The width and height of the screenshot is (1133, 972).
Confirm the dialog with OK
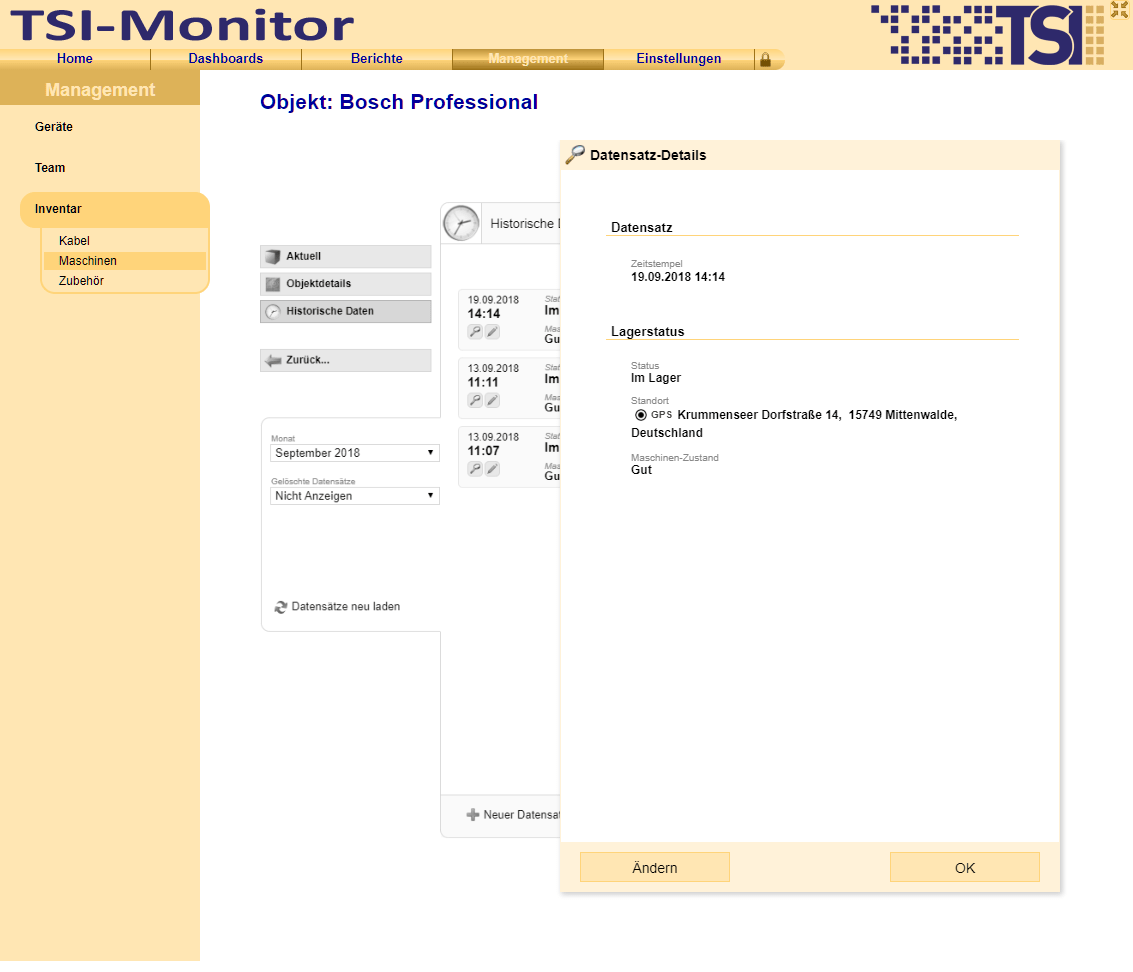(x=965, y=868)
